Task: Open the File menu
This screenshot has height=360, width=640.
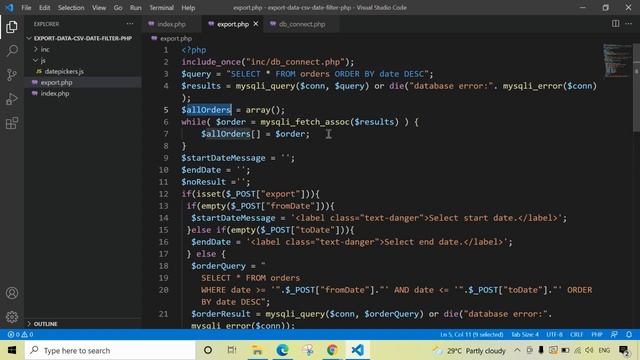Action: click(x=26, y=8)
